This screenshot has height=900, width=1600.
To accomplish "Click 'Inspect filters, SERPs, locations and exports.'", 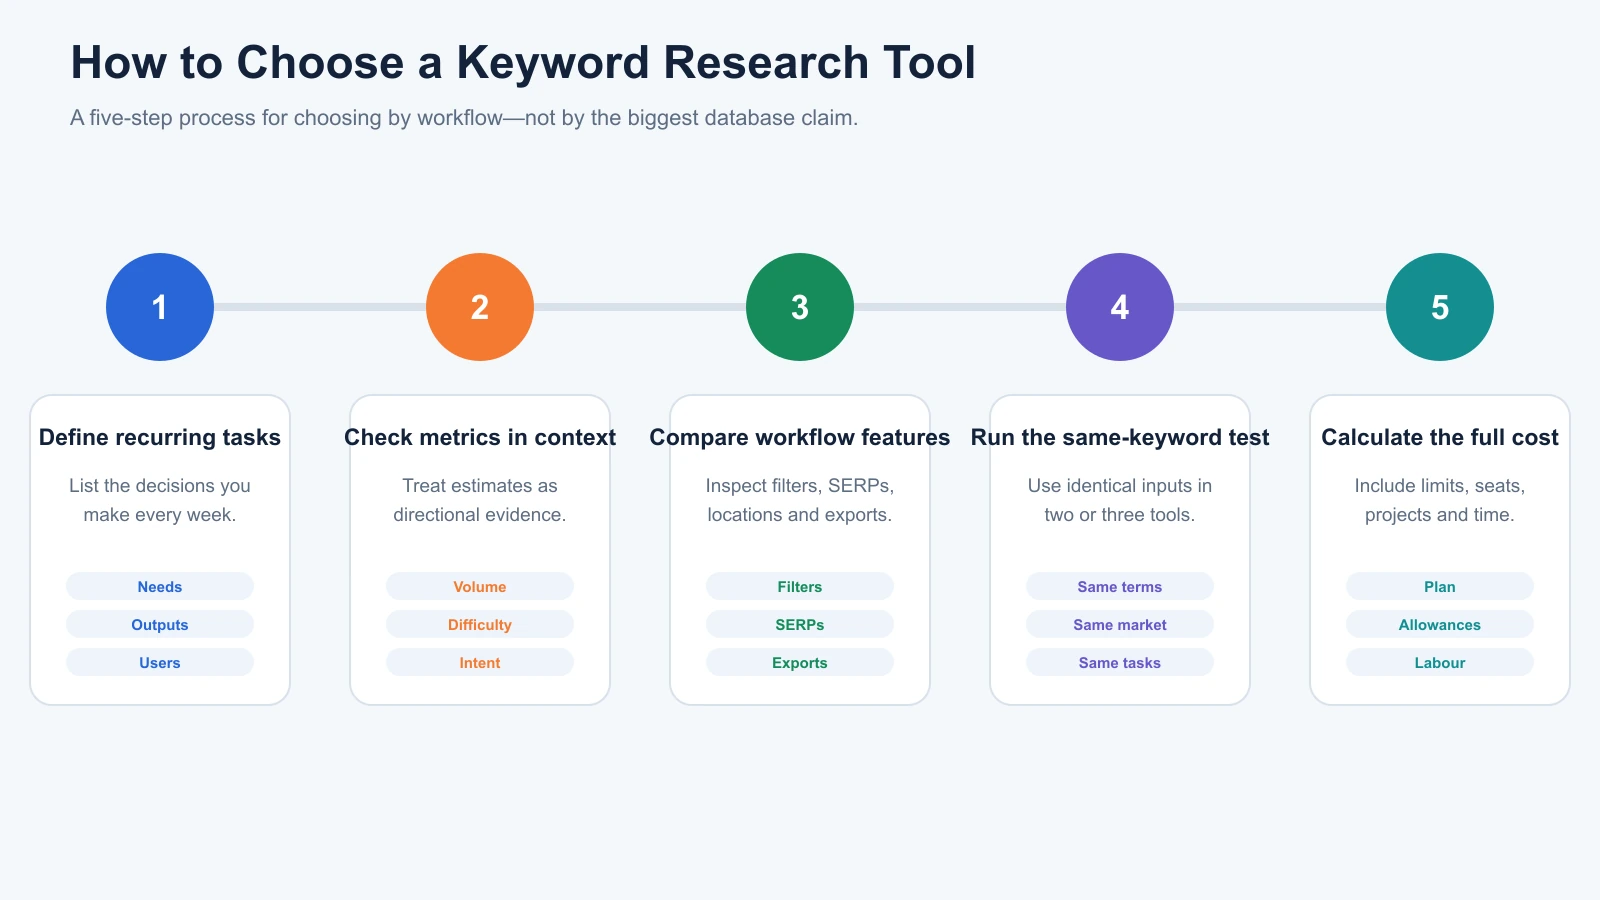I will 800,500.
